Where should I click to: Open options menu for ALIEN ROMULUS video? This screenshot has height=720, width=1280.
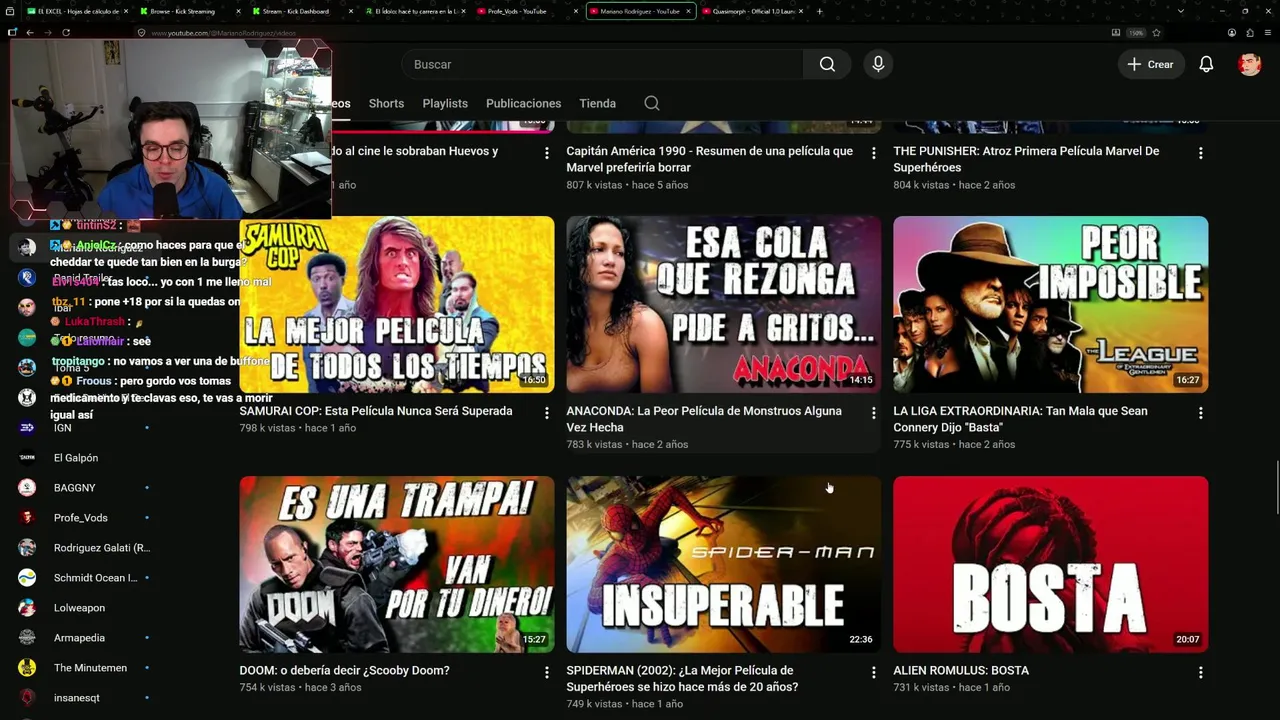pos(1201,673)
